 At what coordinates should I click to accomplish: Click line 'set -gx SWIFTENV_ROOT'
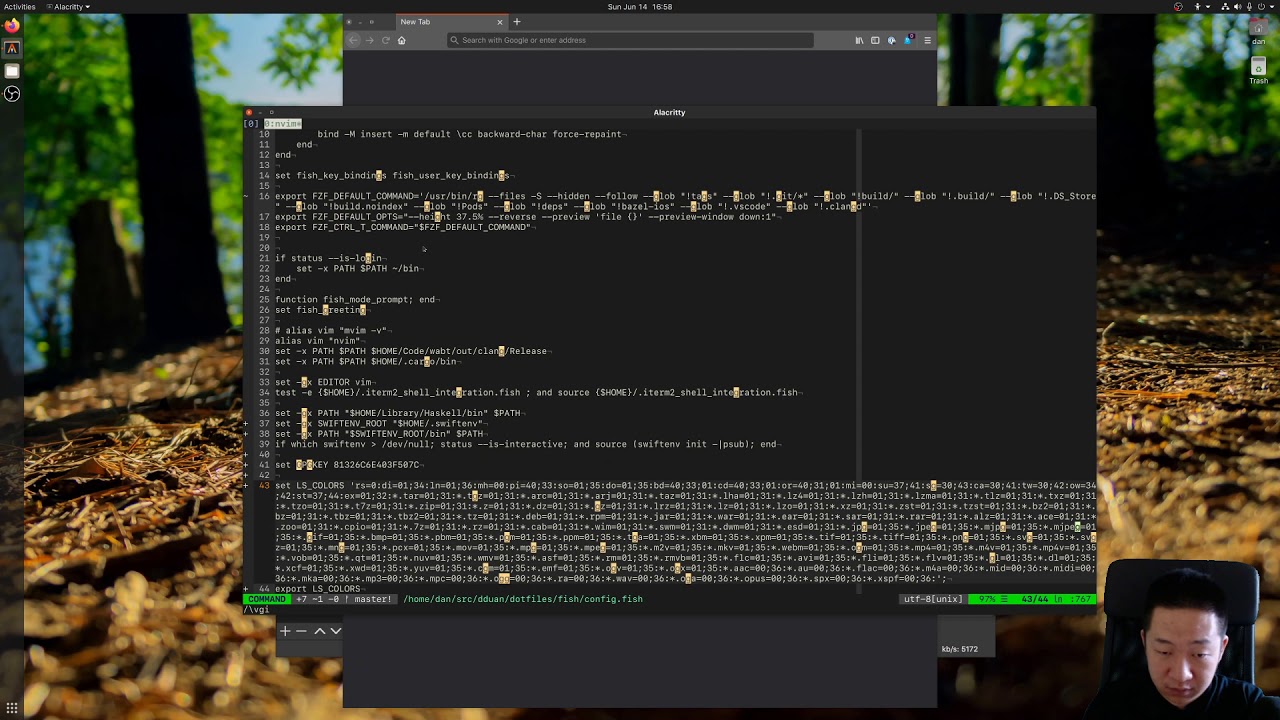coord(380,423)
